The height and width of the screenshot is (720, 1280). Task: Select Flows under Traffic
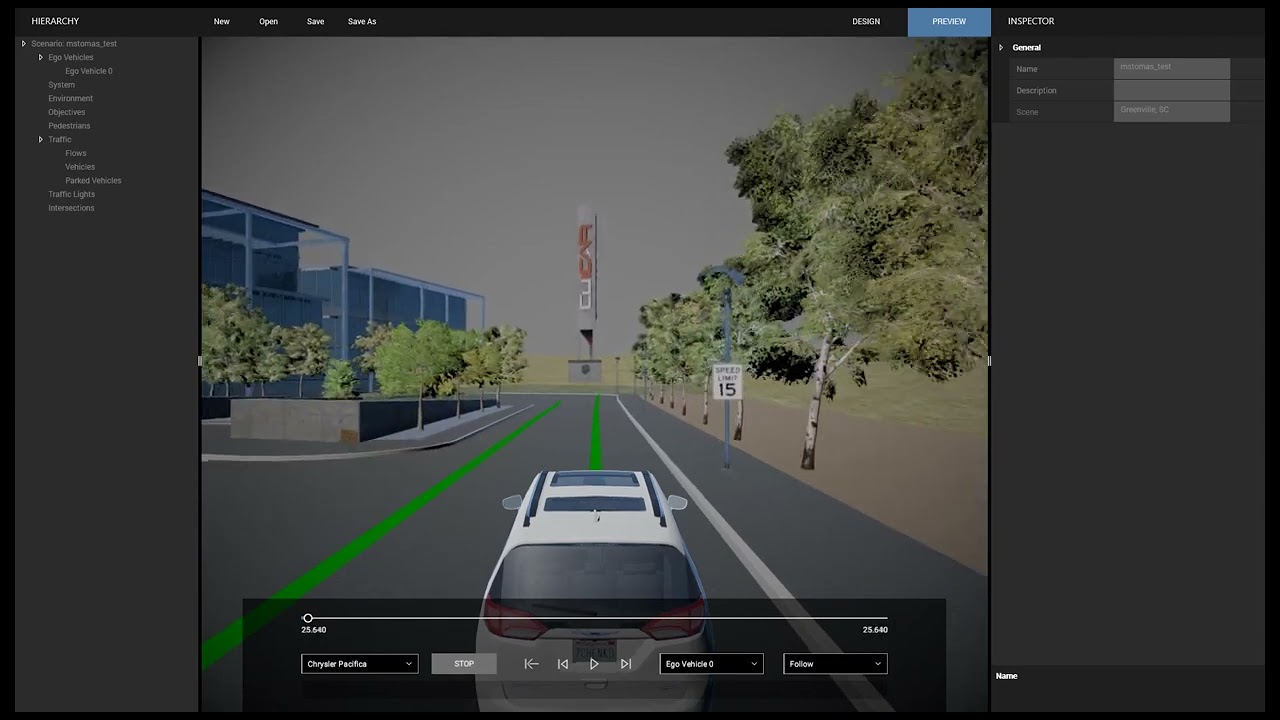(x=76, y=153)
